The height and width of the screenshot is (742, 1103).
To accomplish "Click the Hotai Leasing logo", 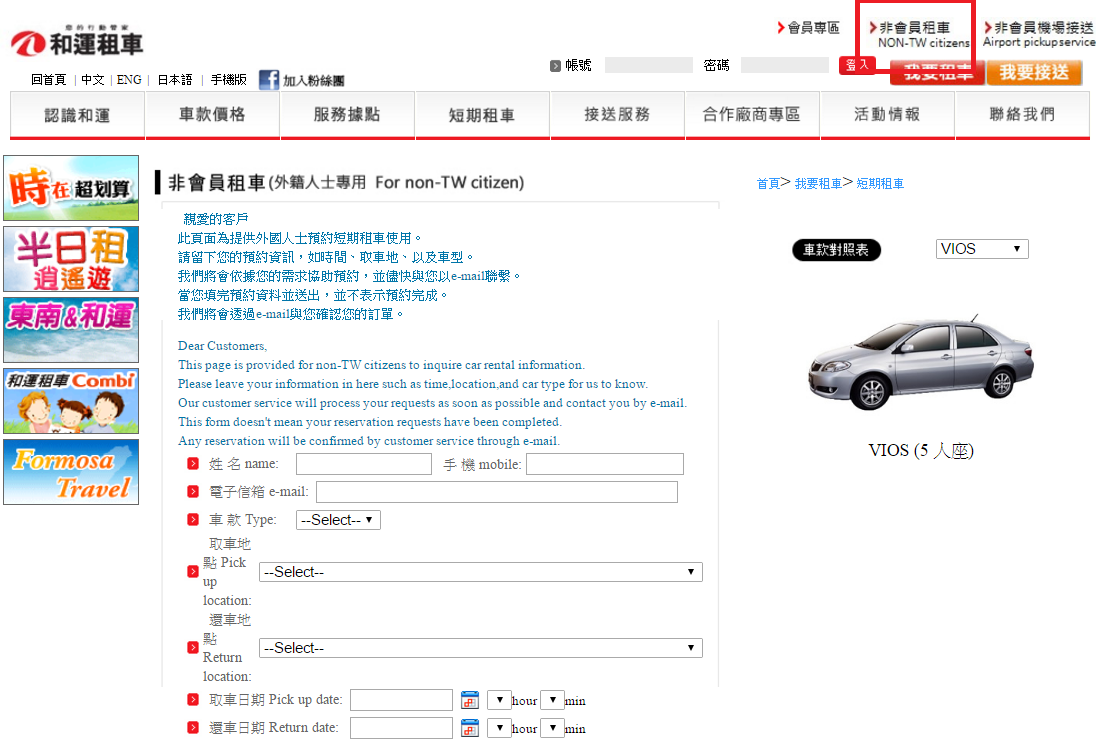I will (78, 42).
